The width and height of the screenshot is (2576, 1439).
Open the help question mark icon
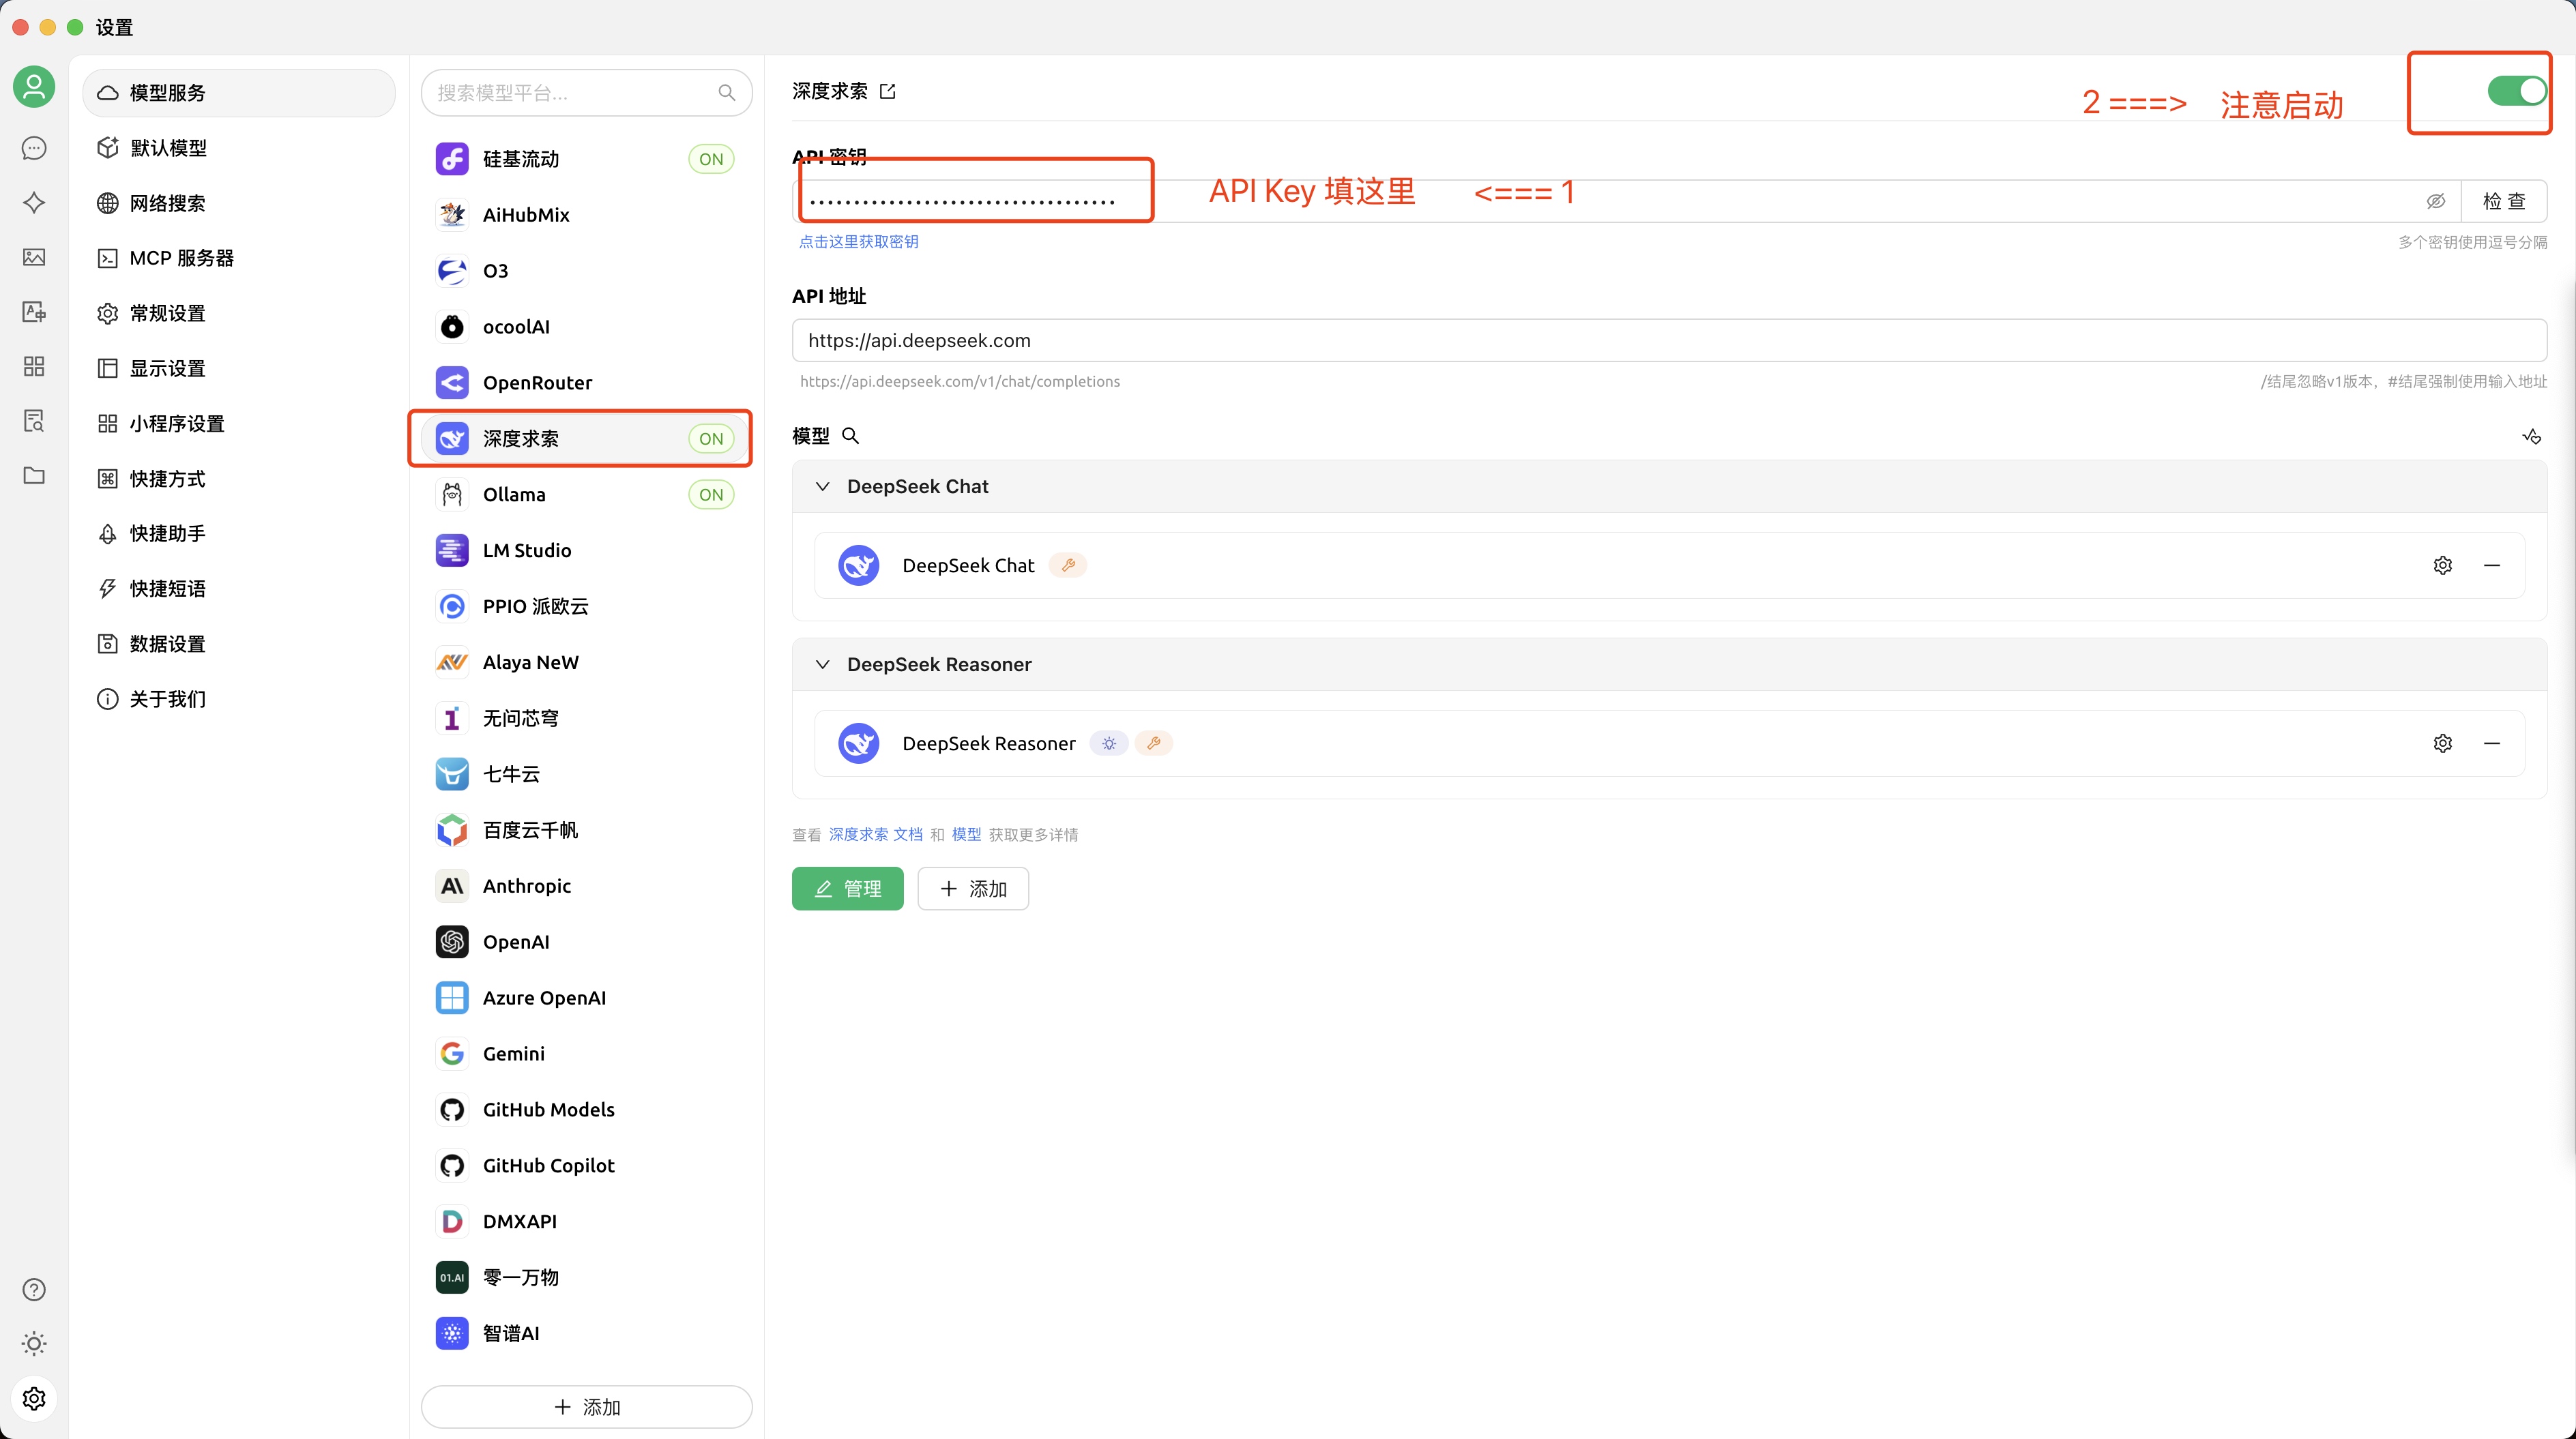(34, 1289)
